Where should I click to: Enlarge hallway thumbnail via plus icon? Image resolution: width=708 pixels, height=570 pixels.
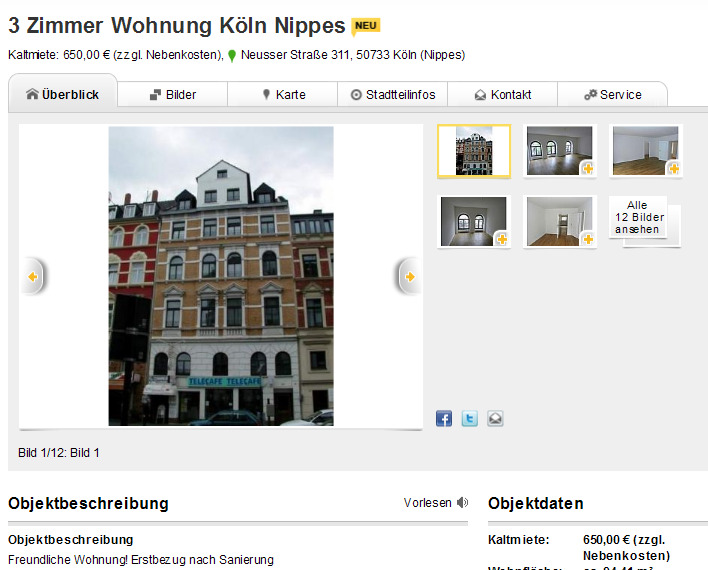(x=588, y=239)
